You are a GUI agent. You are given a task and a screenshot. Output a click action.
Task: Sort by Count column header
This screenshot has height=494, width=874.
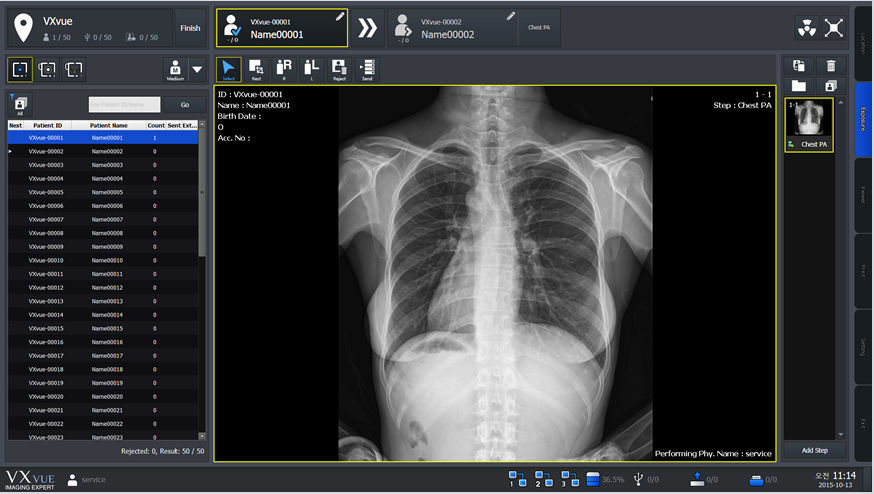[x=156, y=125]
